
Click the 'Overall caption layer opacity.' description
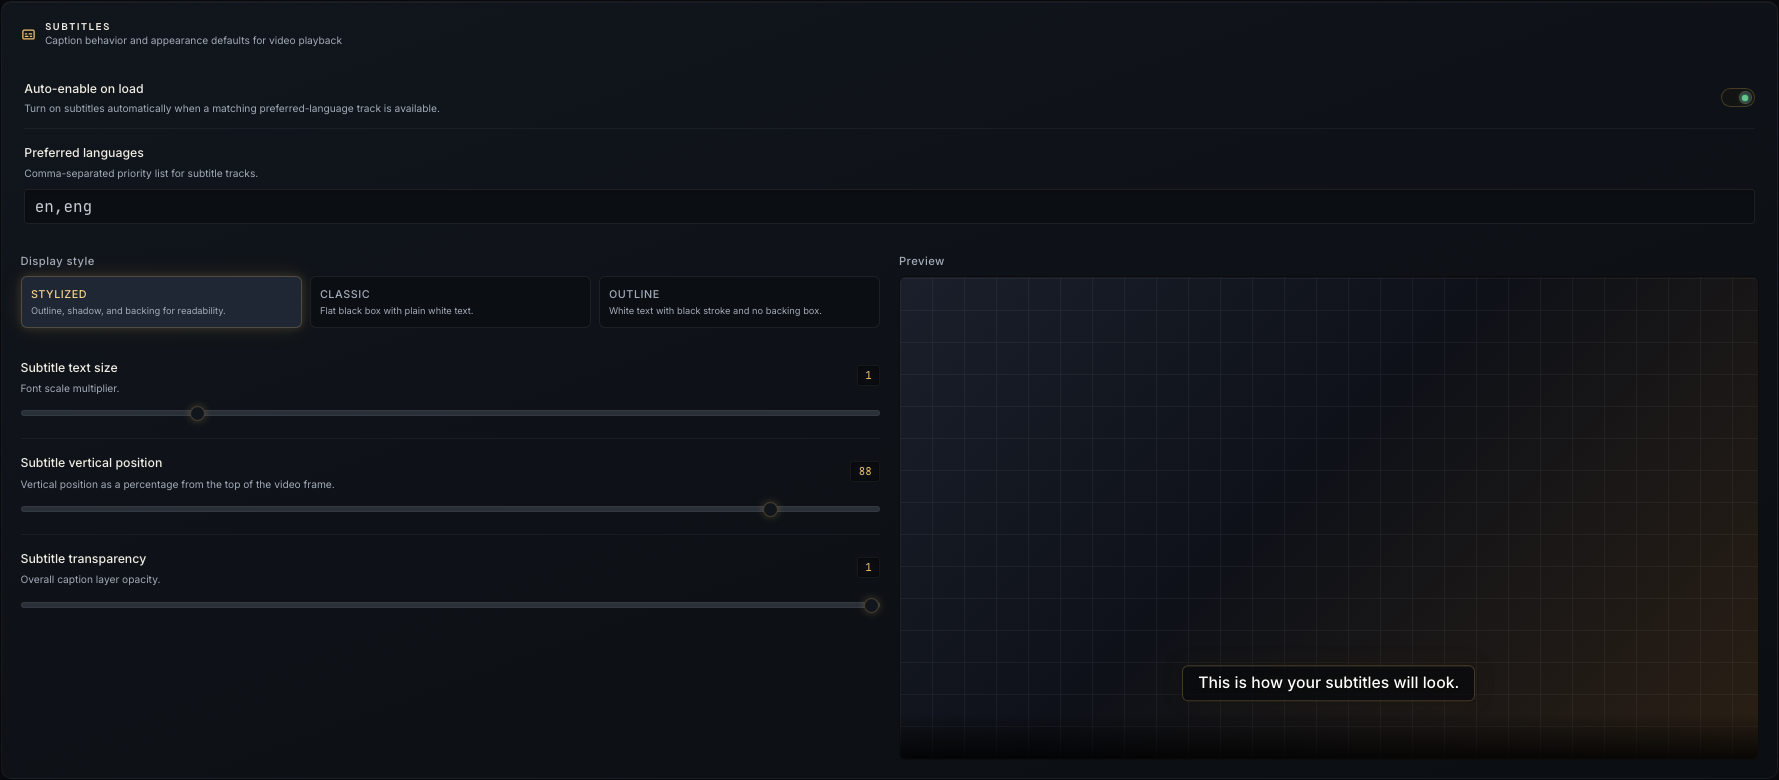pyautogui.click(x=90, y=579)
